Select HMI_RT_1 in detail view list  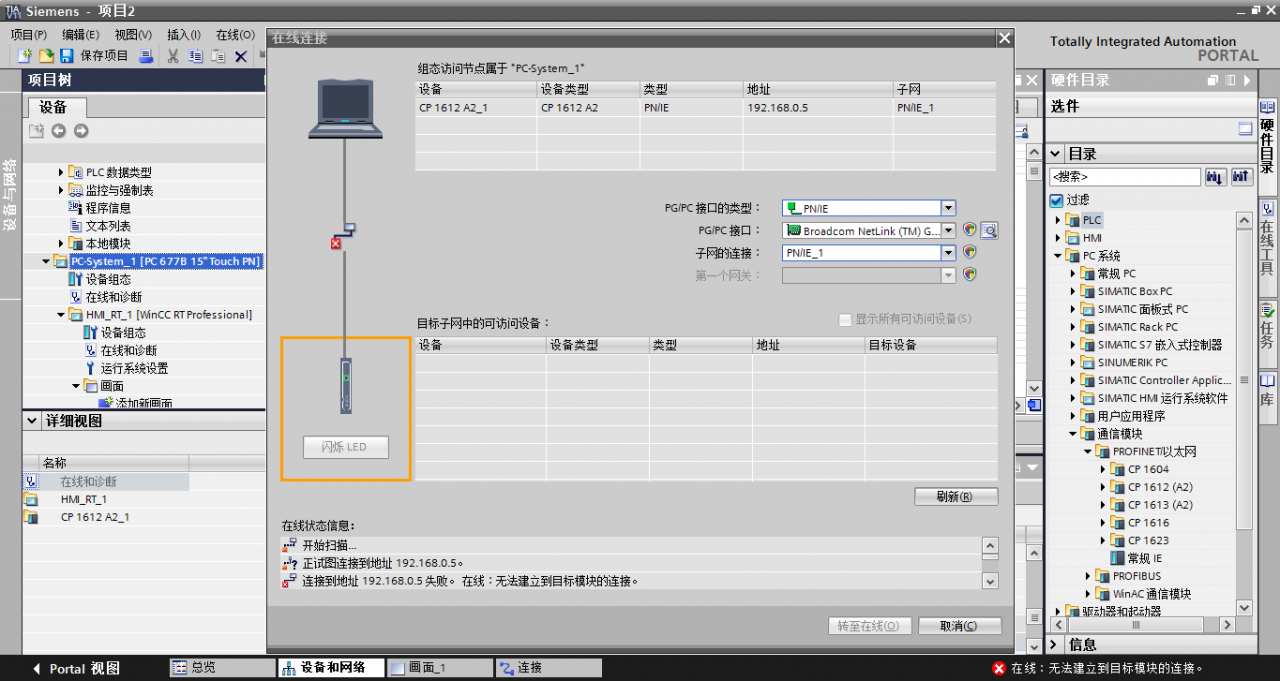point(84,499)
